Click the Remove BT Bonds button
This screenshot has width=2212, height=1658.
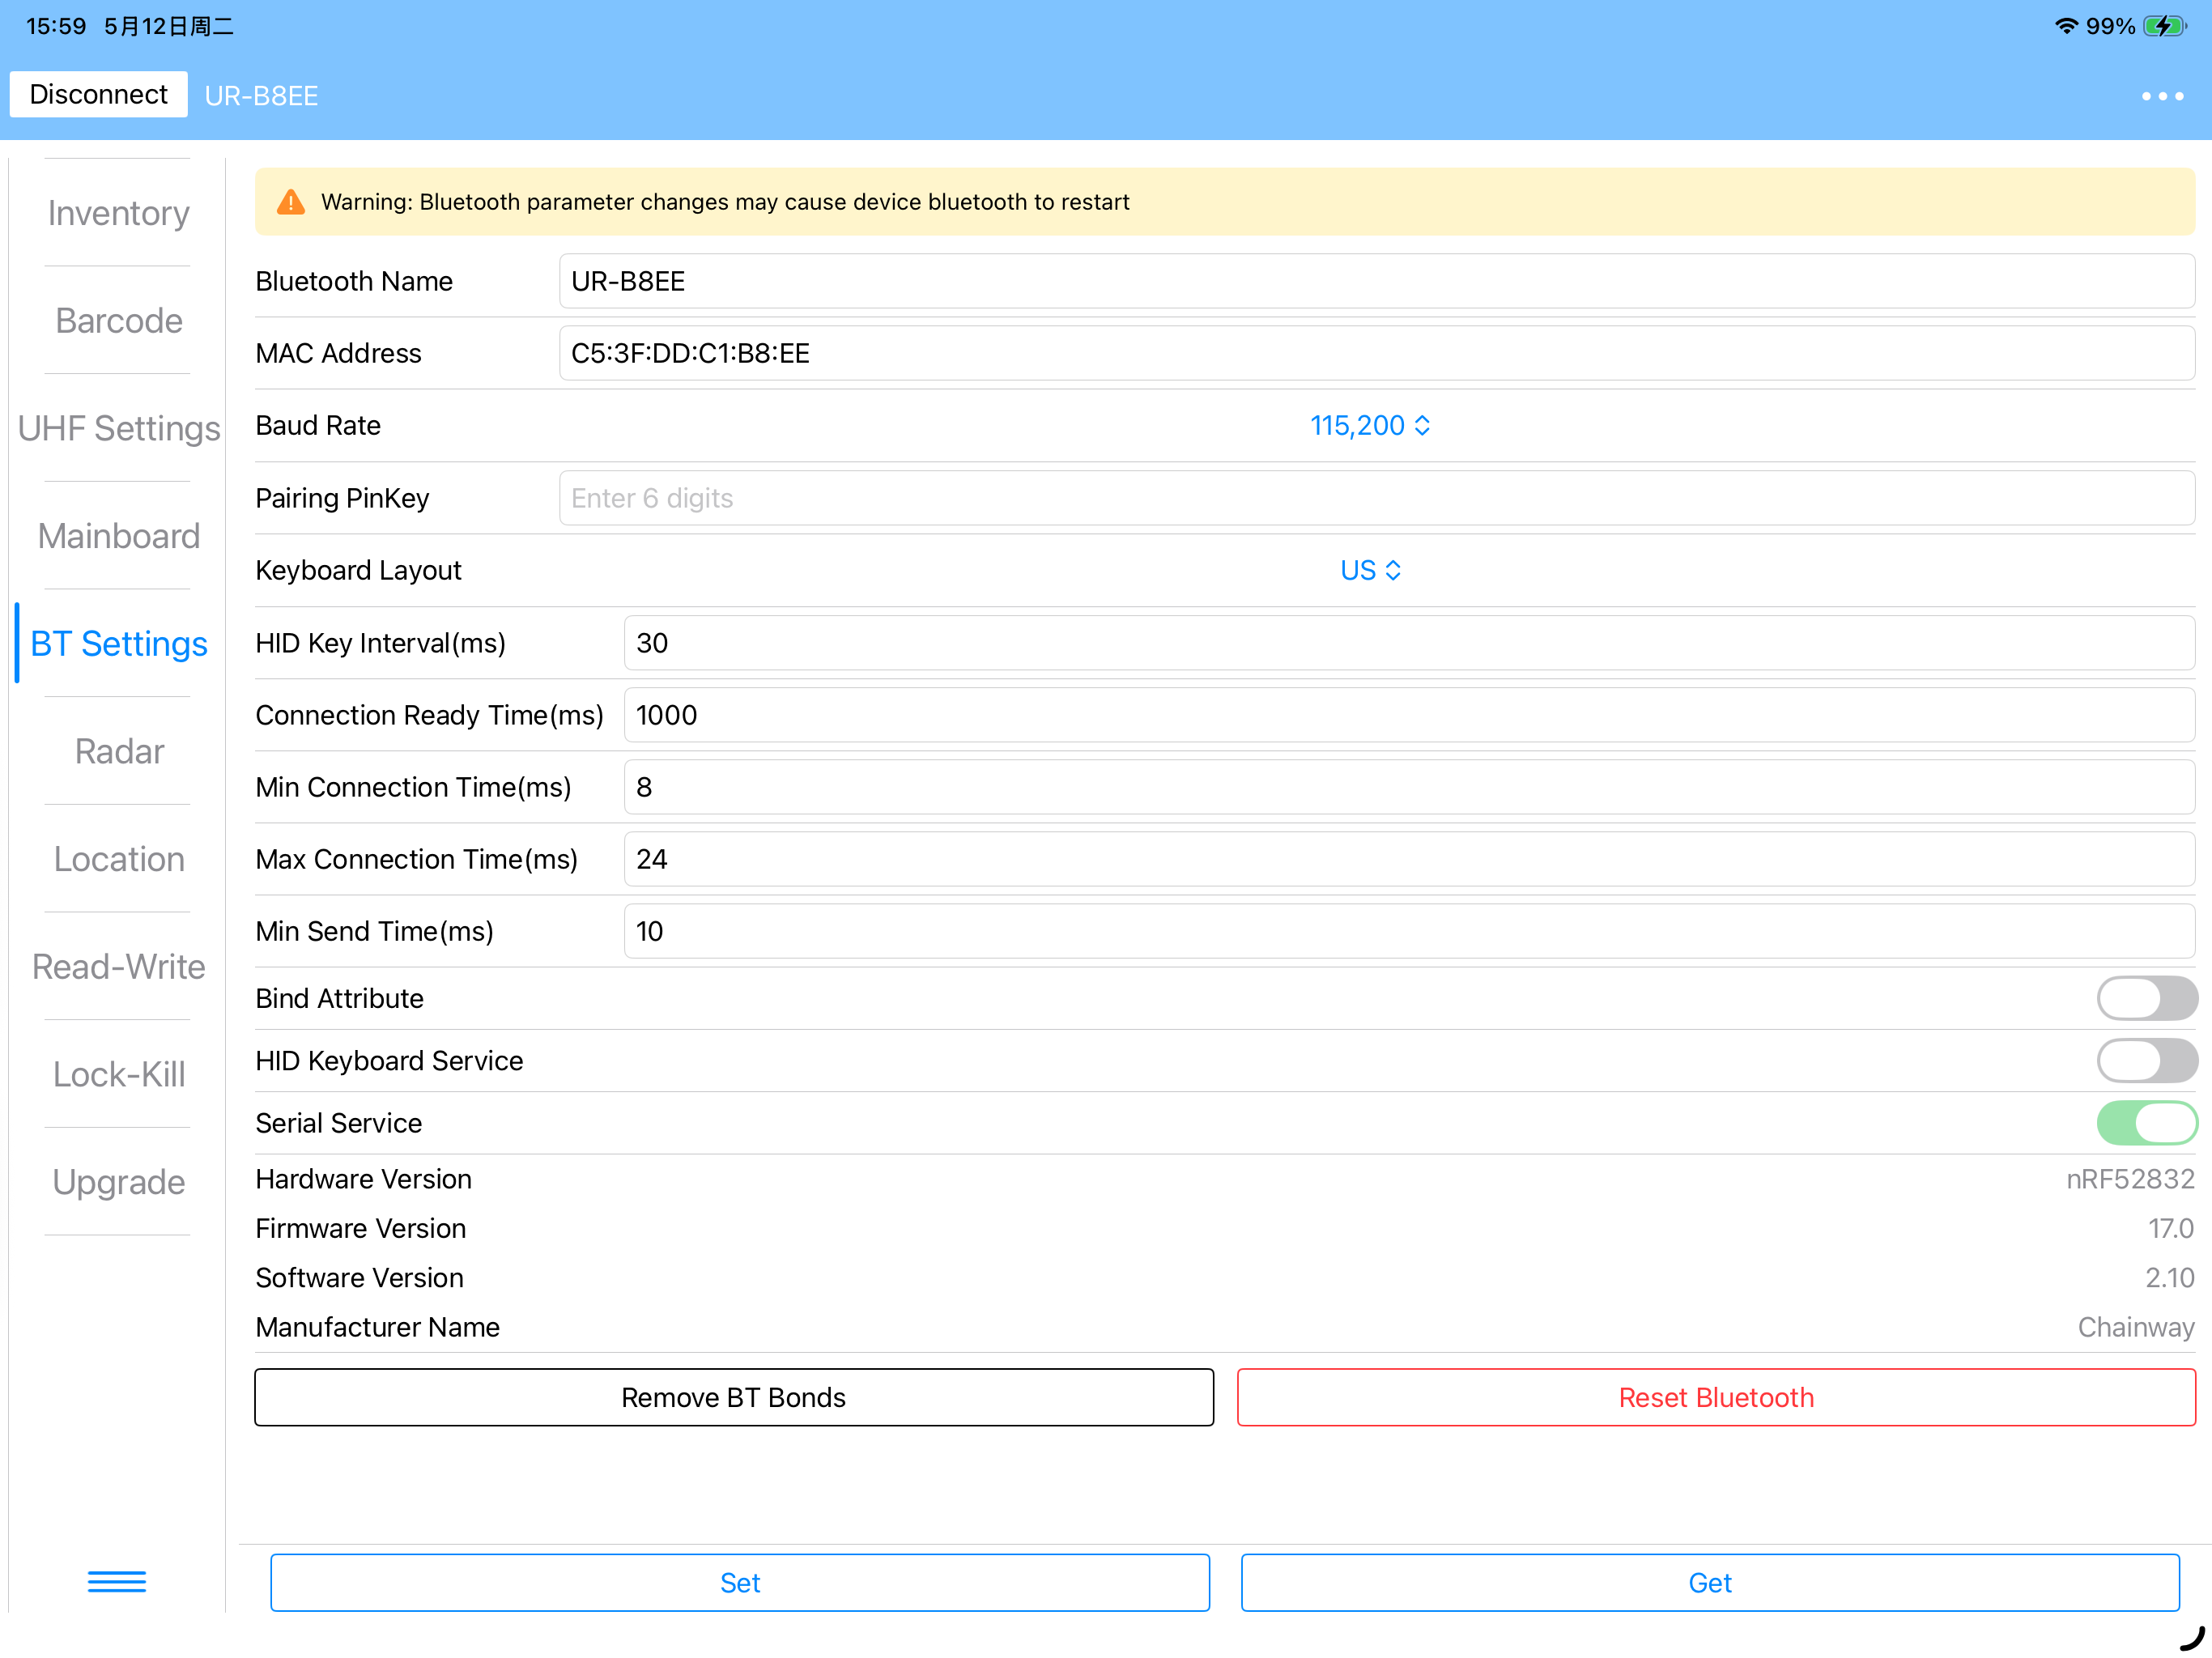pyautogui.click(x=734, y=1397)
